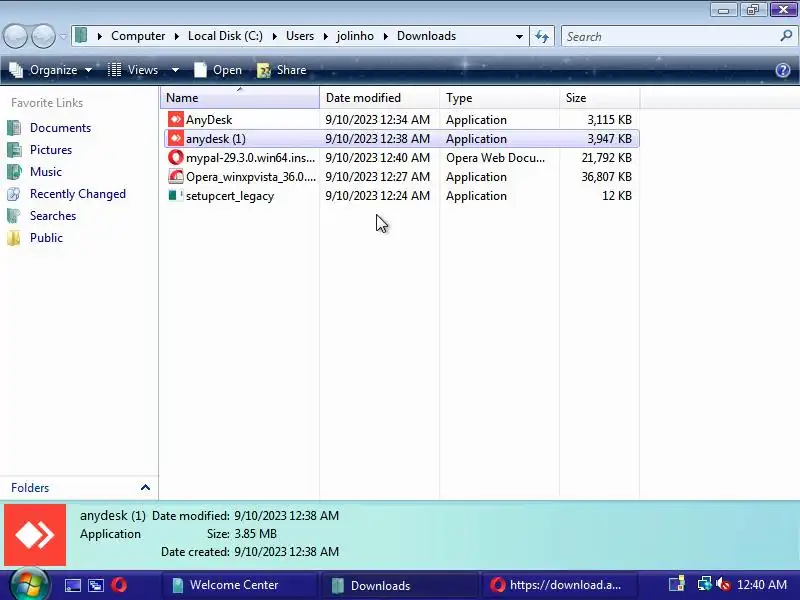Restore down the Downloads window
Image resolution: width=800 pixels, height=600 pixels.
(753, 10)
